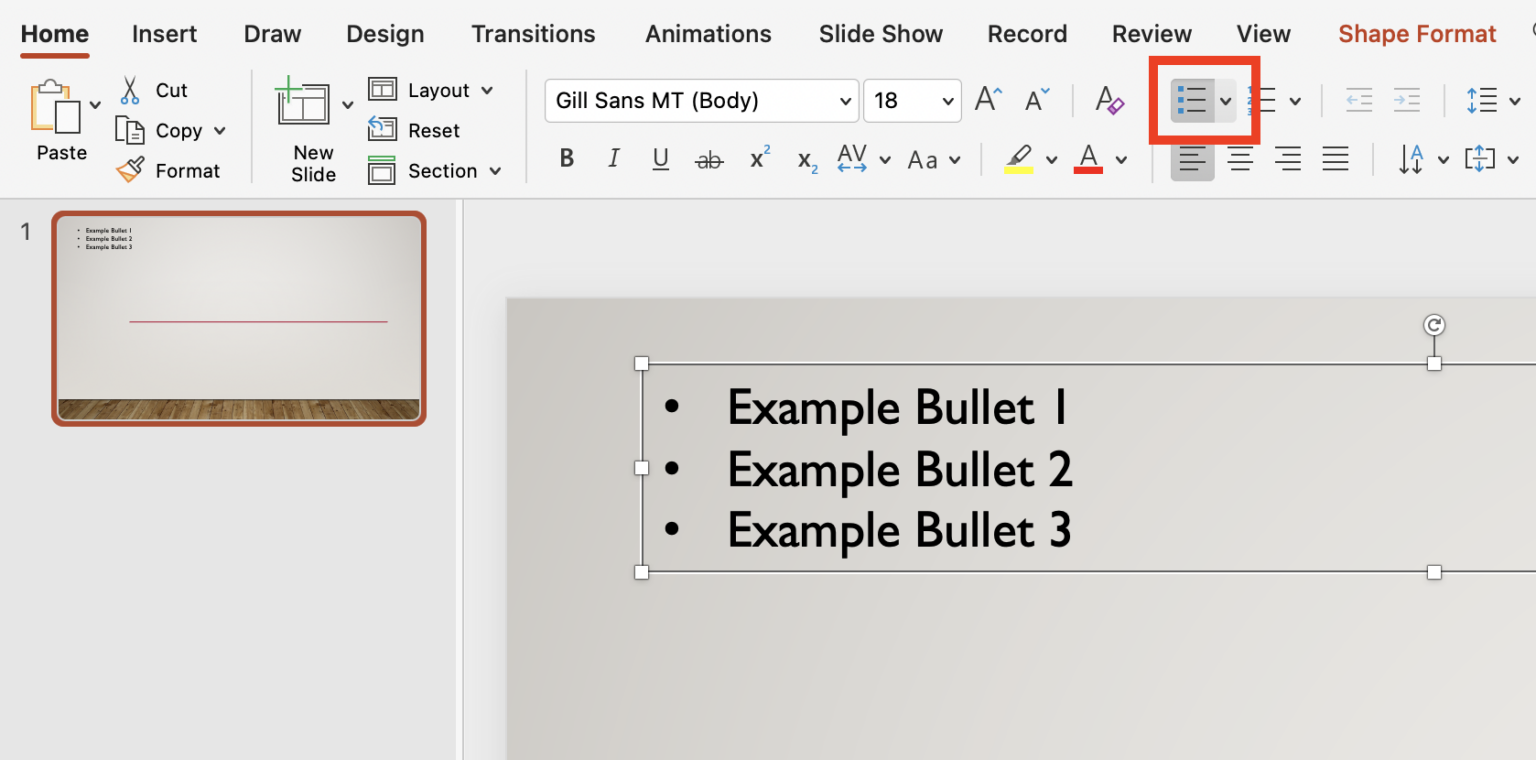The height and width of the screenshot is (760, 1536).
Task: Open bullet style dropdown arrow
Action: click(1225, 100)
